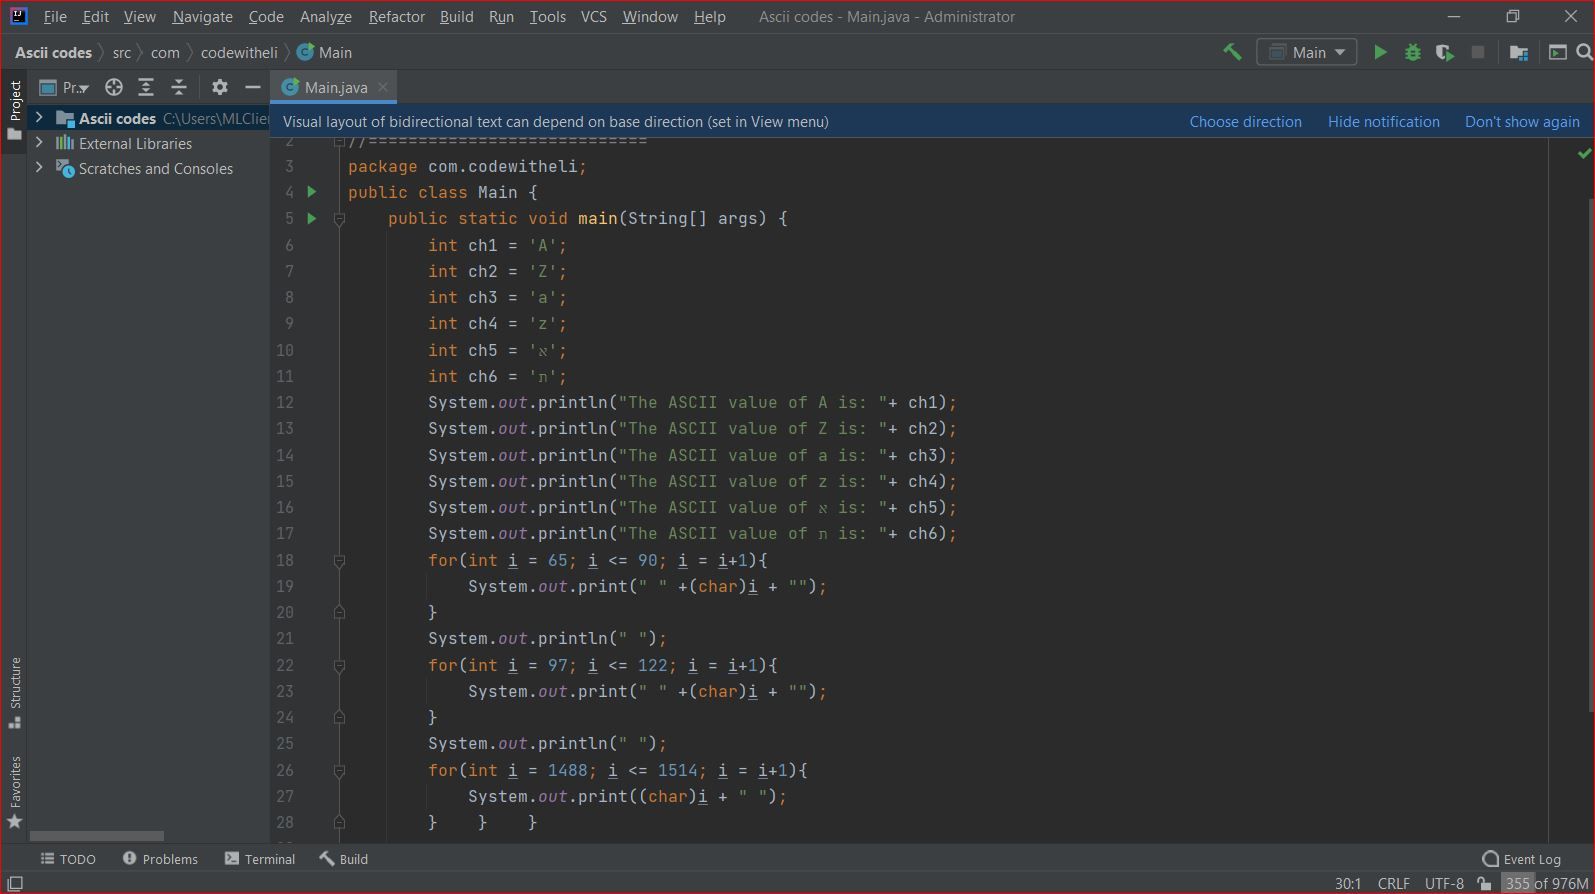Image resolution: width=1595 pixels, height=894 pixels.
Task: Click Main breadcrumb in navigation bar
Action: point(325,52)
